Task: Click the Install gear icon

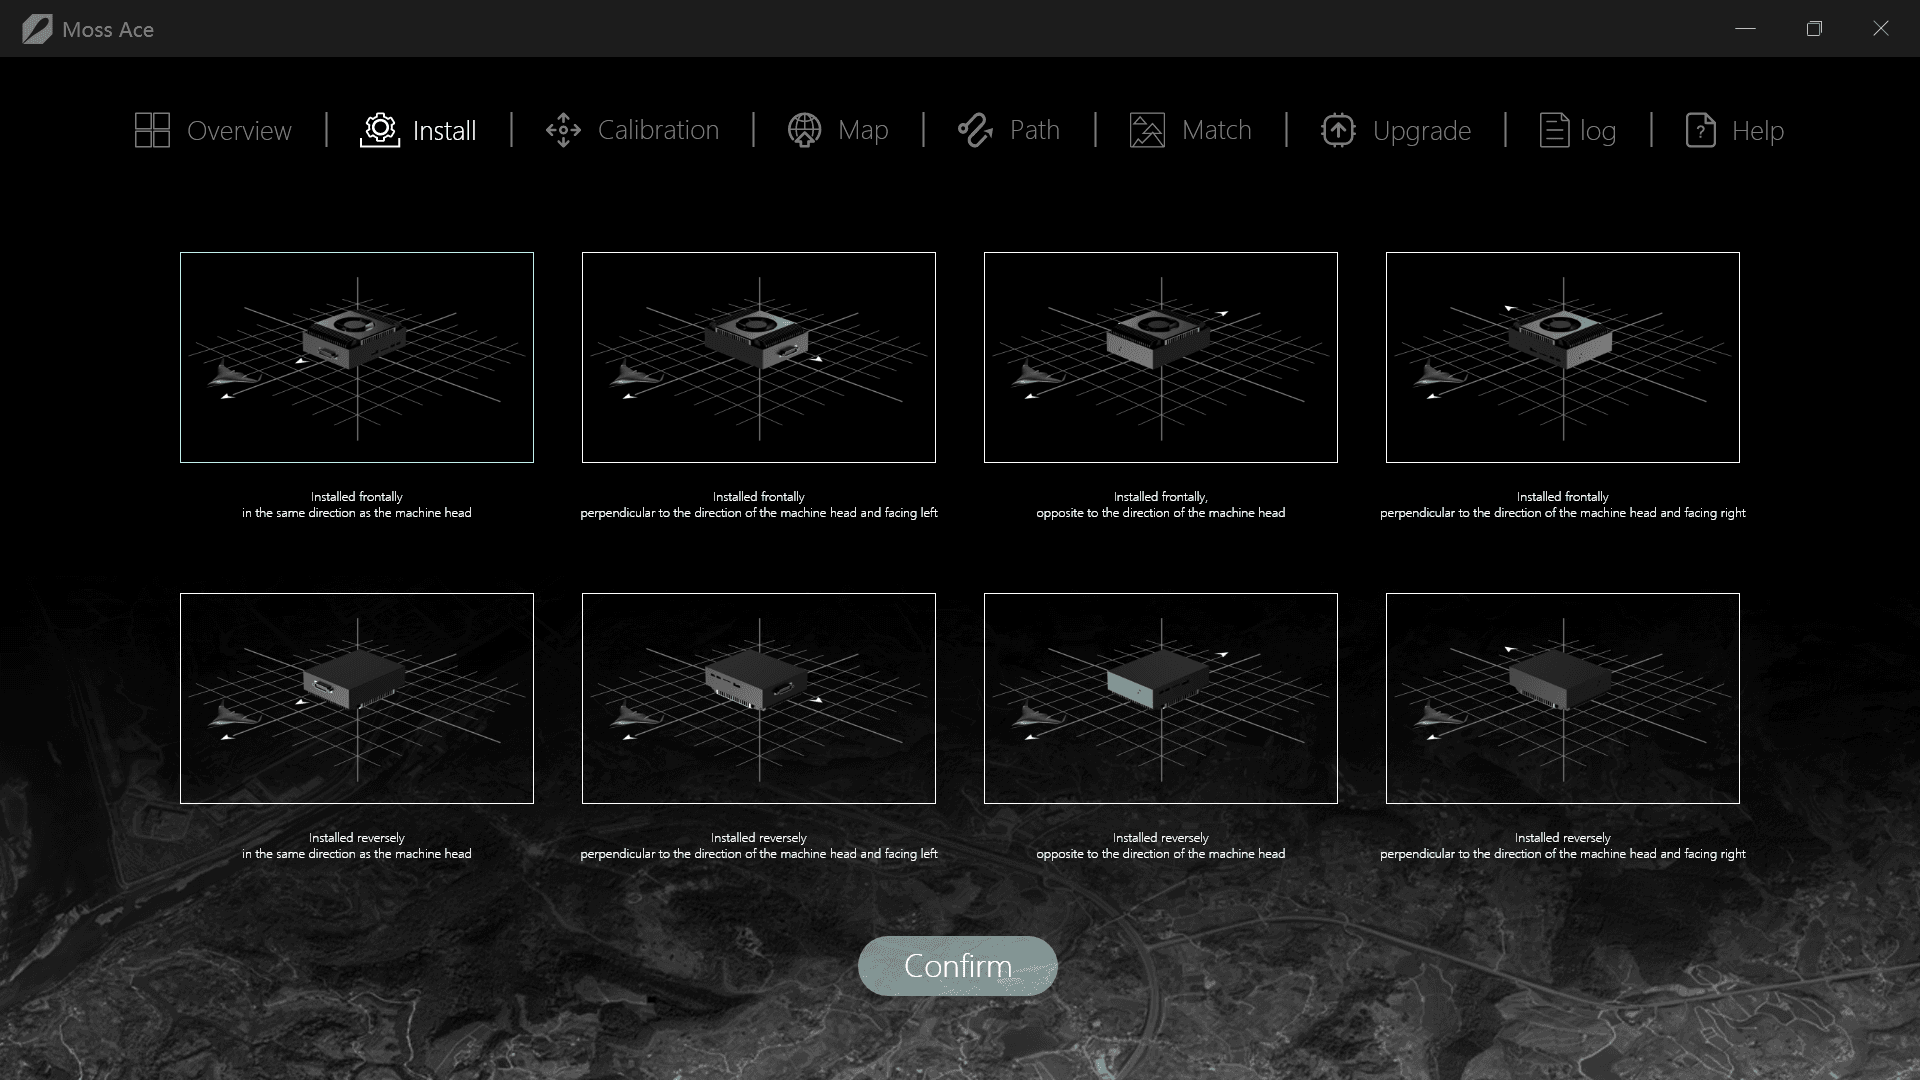Action: coord(380,130)
